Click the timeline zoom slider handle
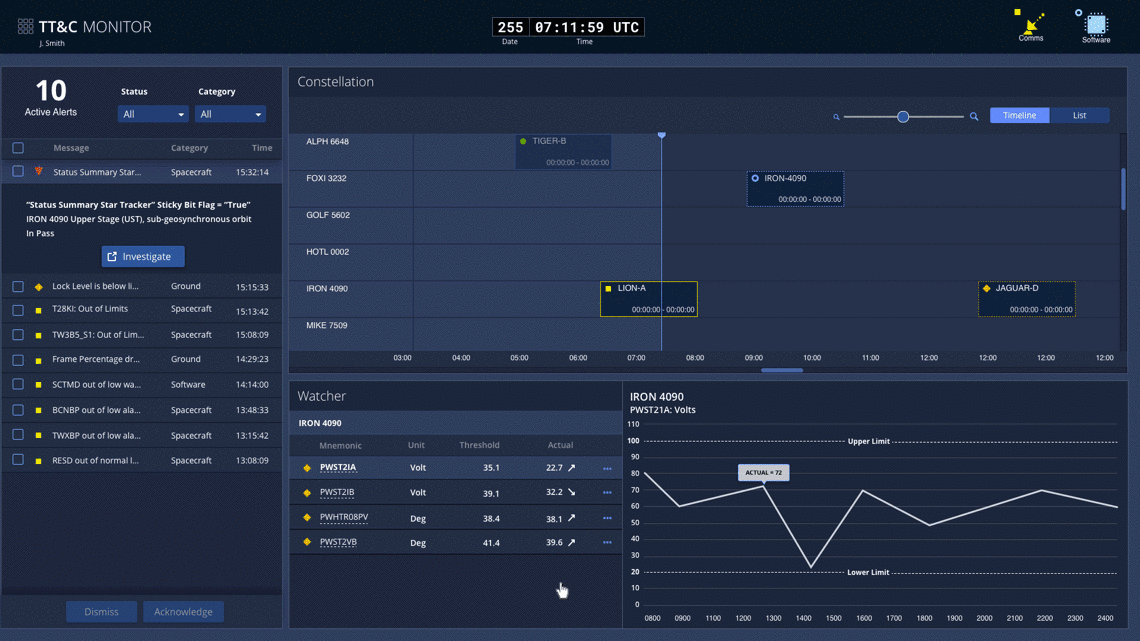The image size is (1140, 641). 903,117
